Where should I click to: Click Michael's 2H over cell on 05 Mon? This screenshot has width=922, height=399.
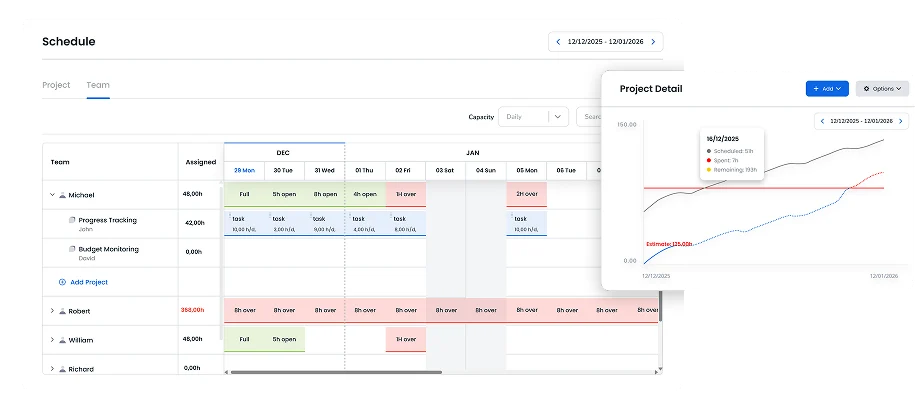pyautogui.click(x=526, y=194)
